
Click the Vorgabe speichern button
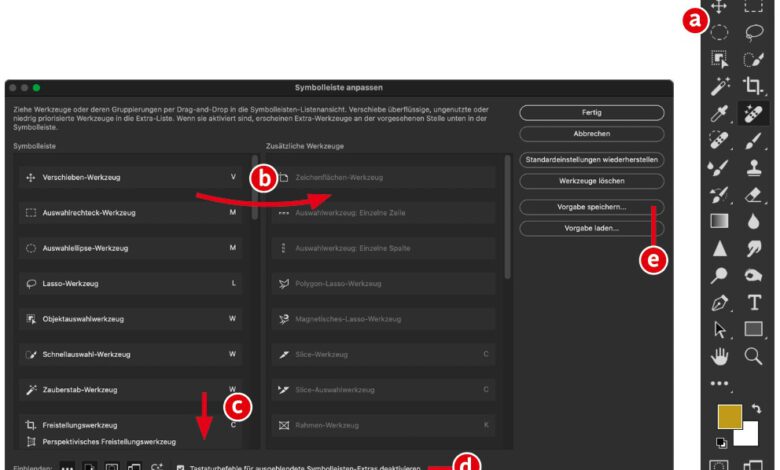[591, 207]
